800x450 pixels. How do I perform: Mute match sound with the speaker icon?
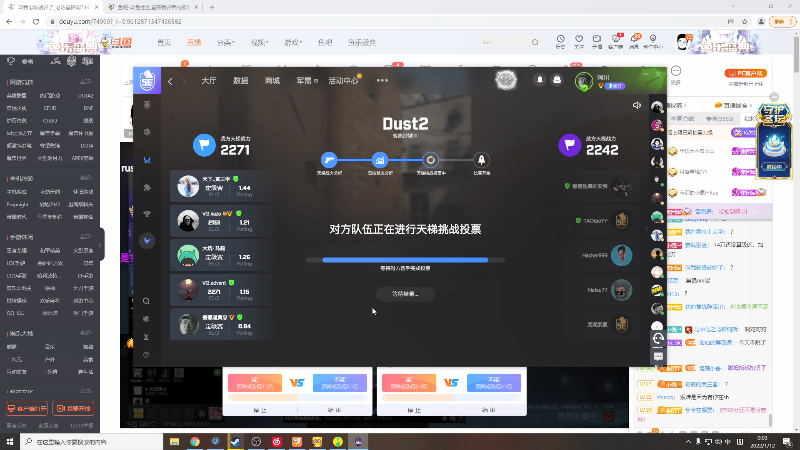click(636, 106)
